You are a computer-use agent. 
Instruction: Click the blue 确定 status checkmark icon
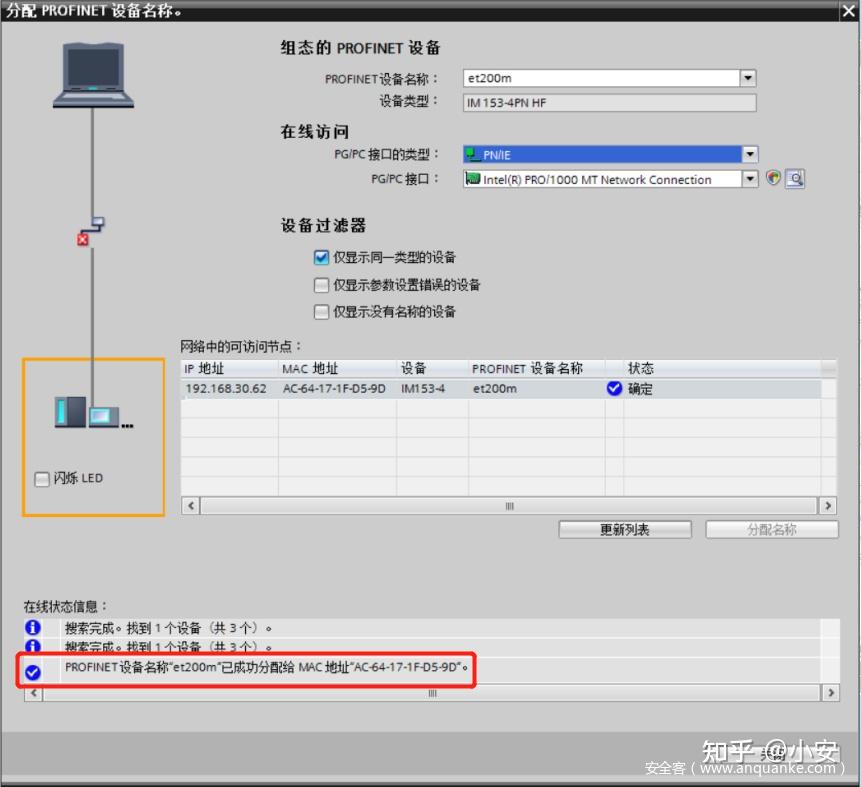(614, 389)
